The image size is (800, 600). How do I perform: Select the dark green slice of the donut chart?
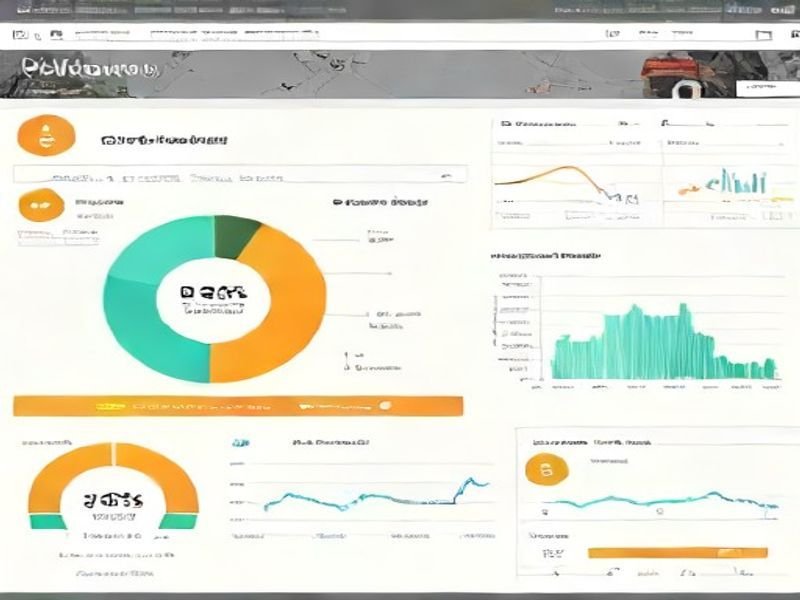[x=236, y=236]
